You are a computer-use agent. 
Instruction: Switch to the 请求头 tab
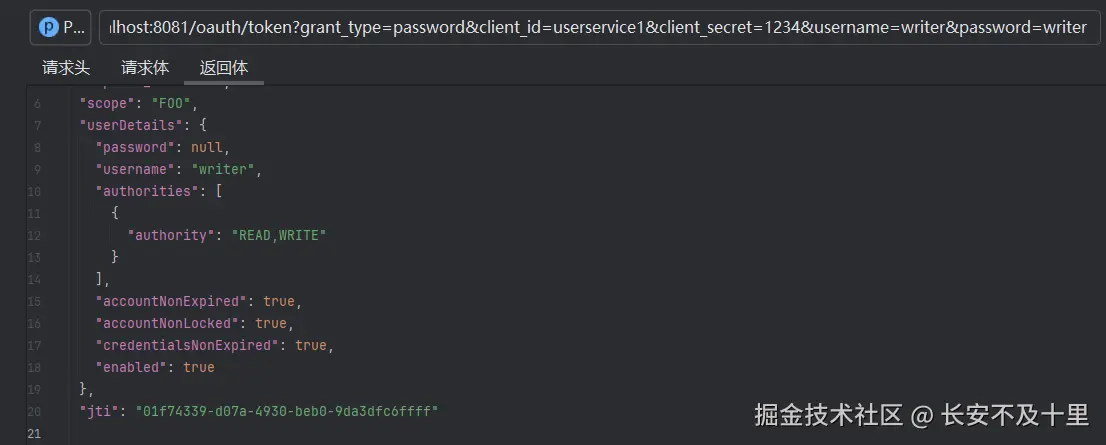[66, 68]
